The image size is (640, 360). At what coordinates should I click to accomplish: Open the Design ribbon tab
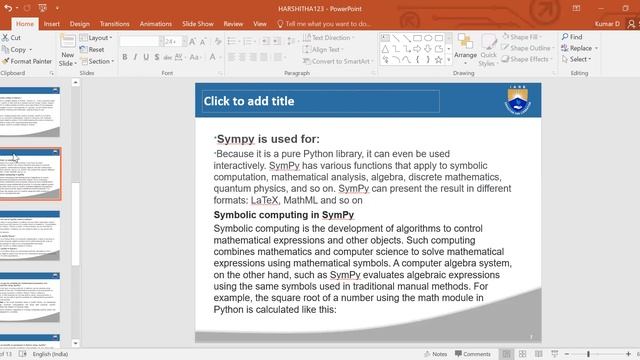click(80, 24)
